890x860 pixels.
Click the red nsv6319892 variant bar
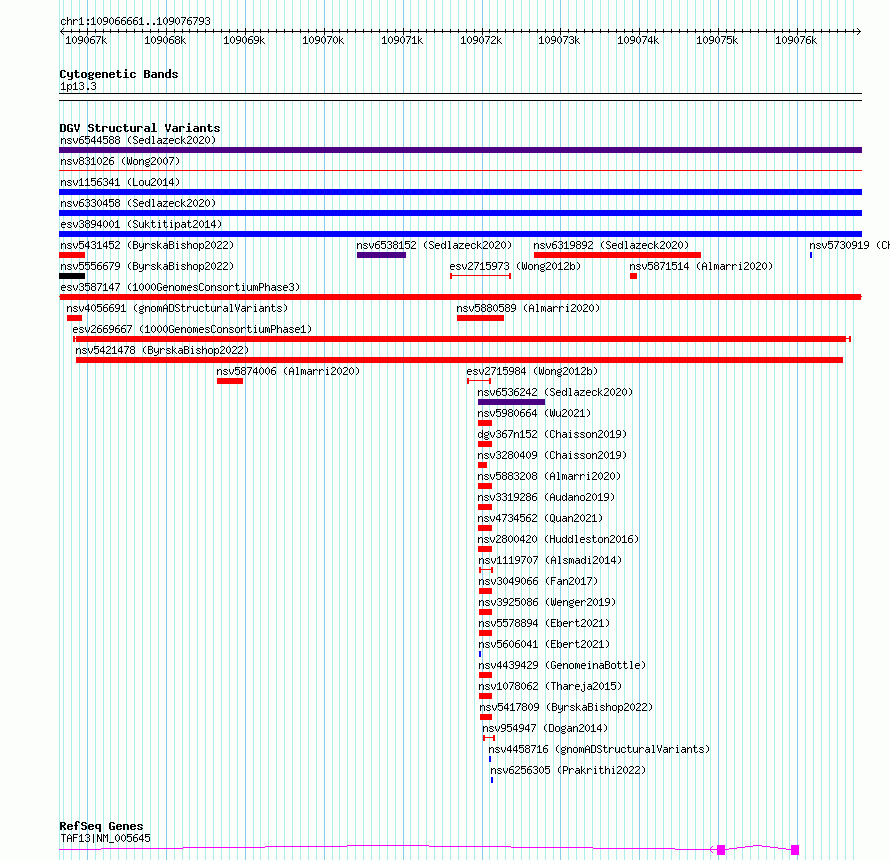618,255
